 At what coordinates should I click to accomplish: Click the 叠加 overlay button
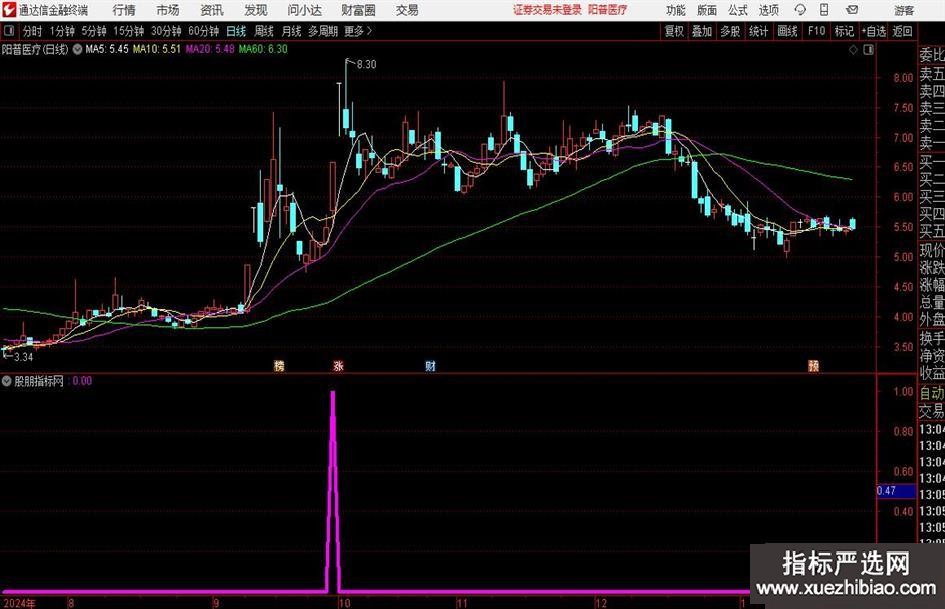702,31
